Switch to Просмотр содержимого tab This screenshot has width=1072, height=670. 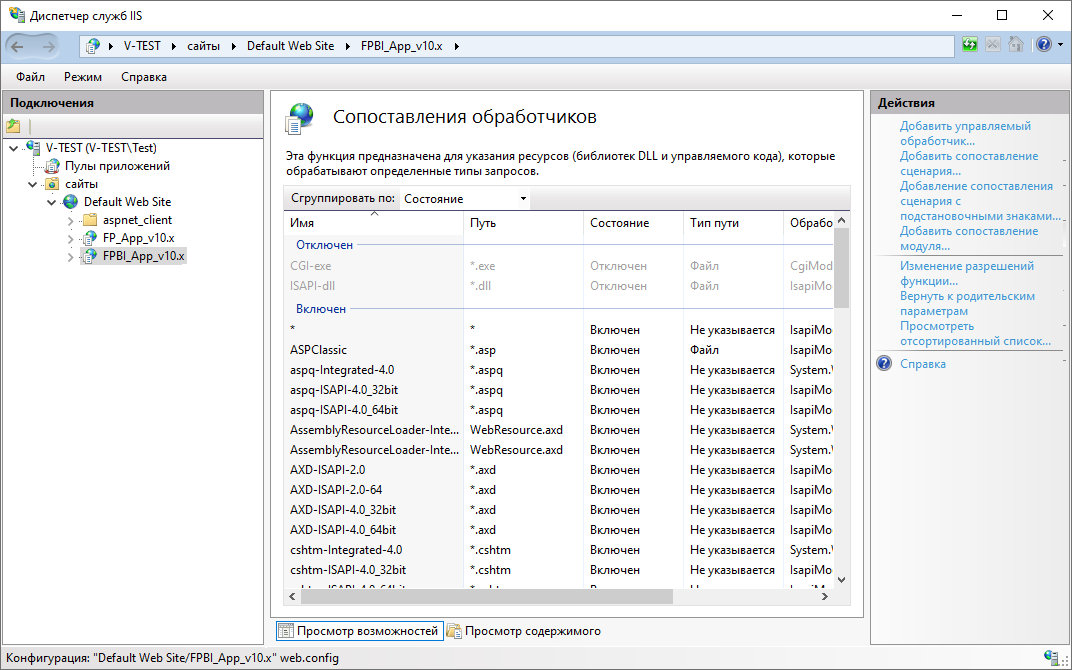(x=523, y=631)
